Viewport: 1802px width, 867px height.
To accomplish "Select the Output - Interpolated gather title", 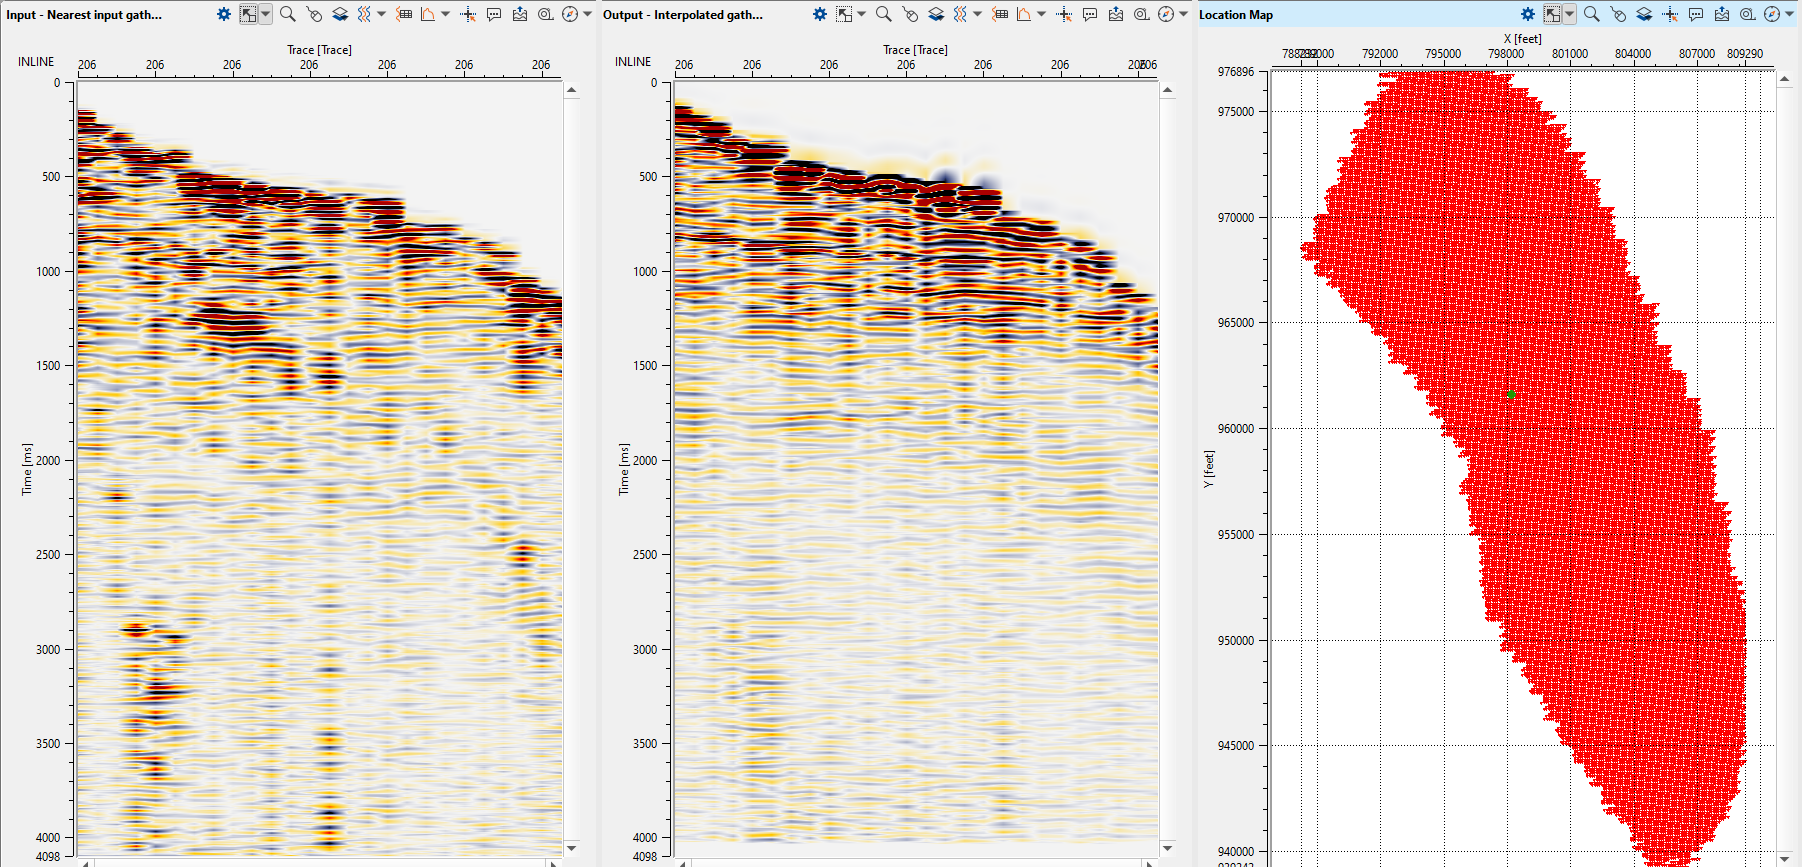I will coord(683,15).
